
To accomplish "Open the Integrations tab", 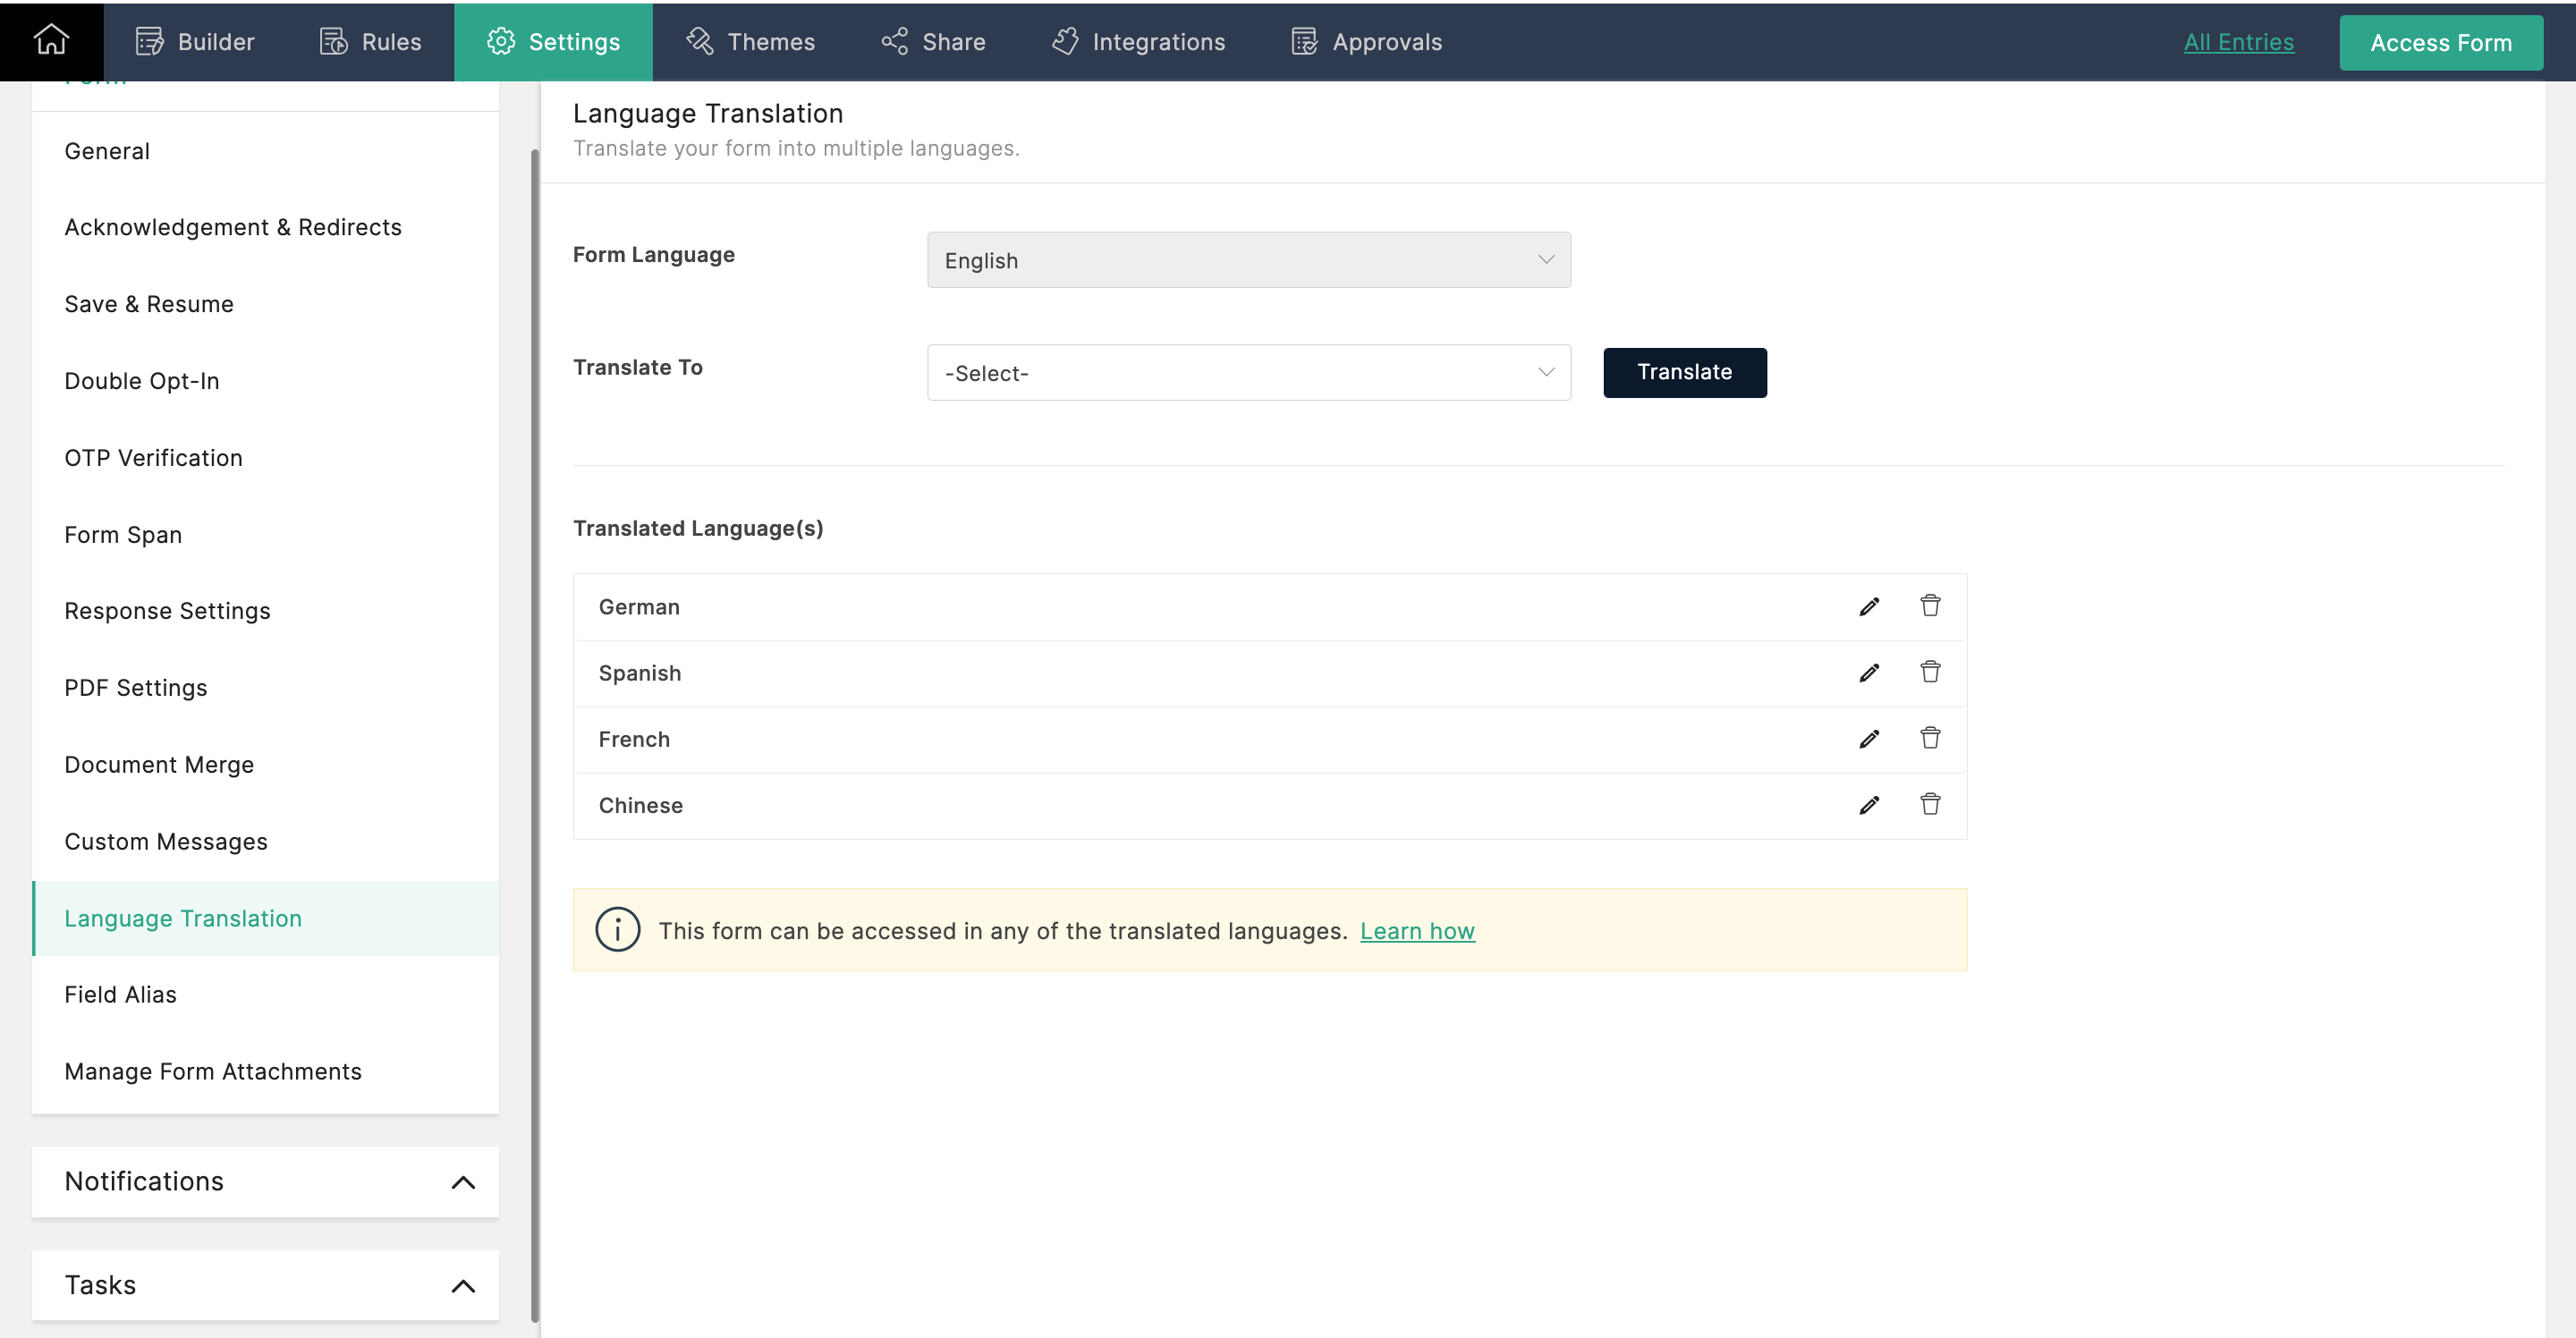I will coord(1138,42).
